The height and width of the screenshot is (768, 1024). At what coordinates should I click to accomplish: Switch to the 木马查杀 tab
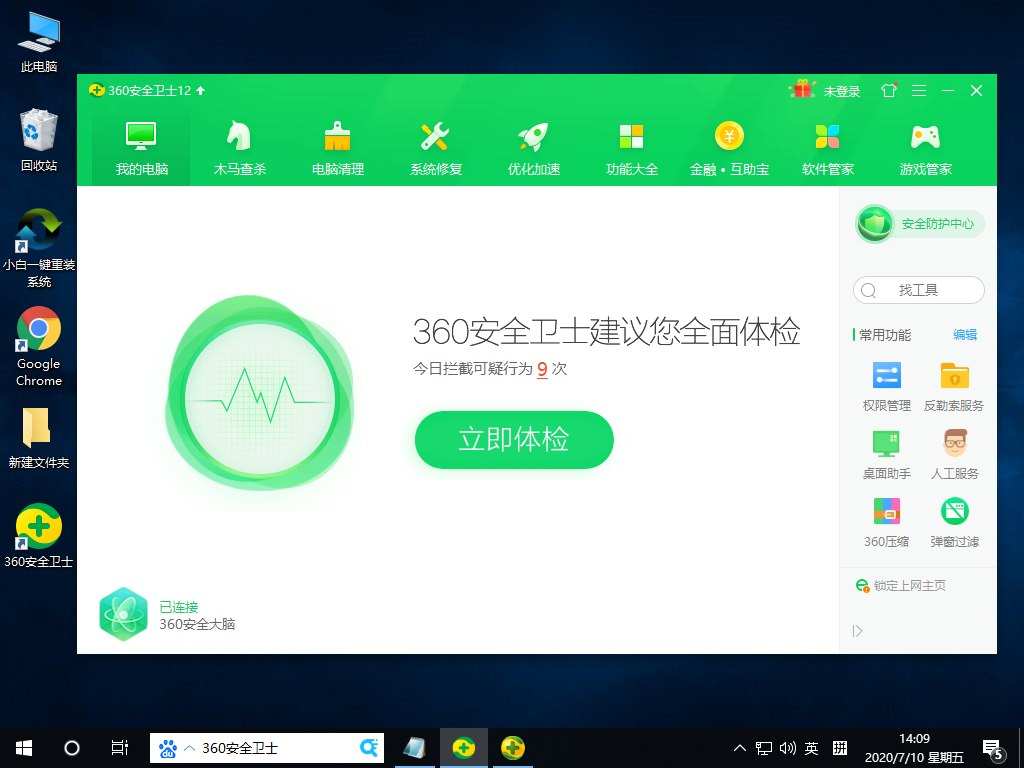238,147
